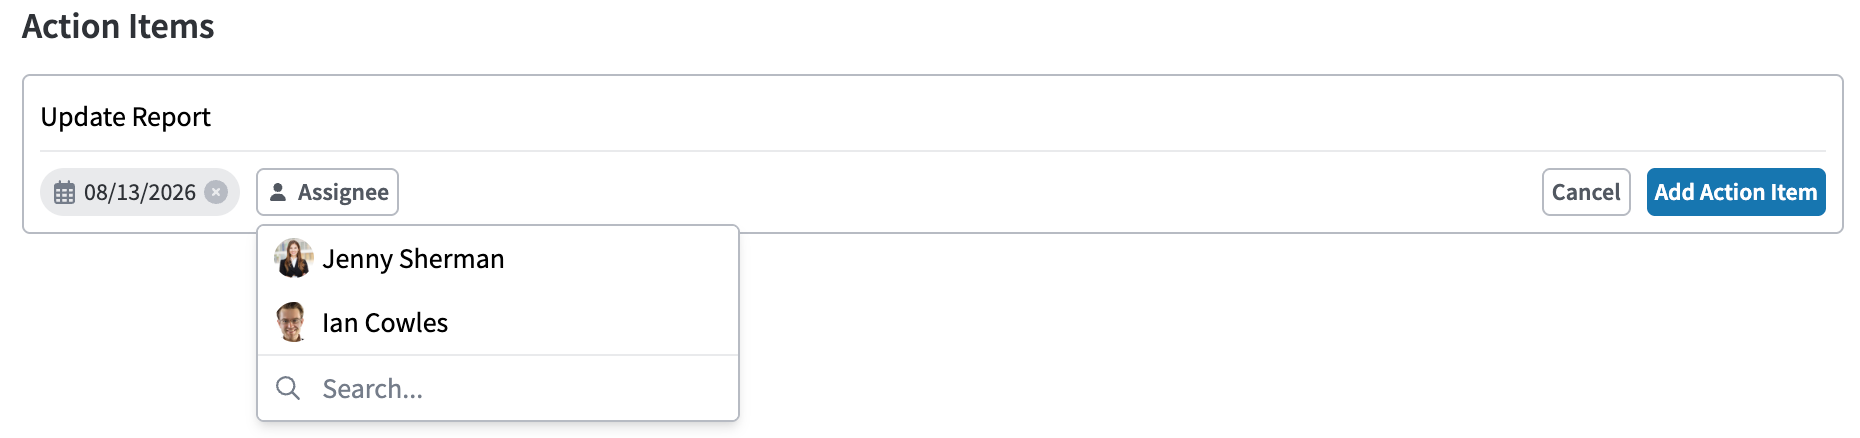
Task: Click the Add Action Item button
Action: click(x=1736, y=192)
